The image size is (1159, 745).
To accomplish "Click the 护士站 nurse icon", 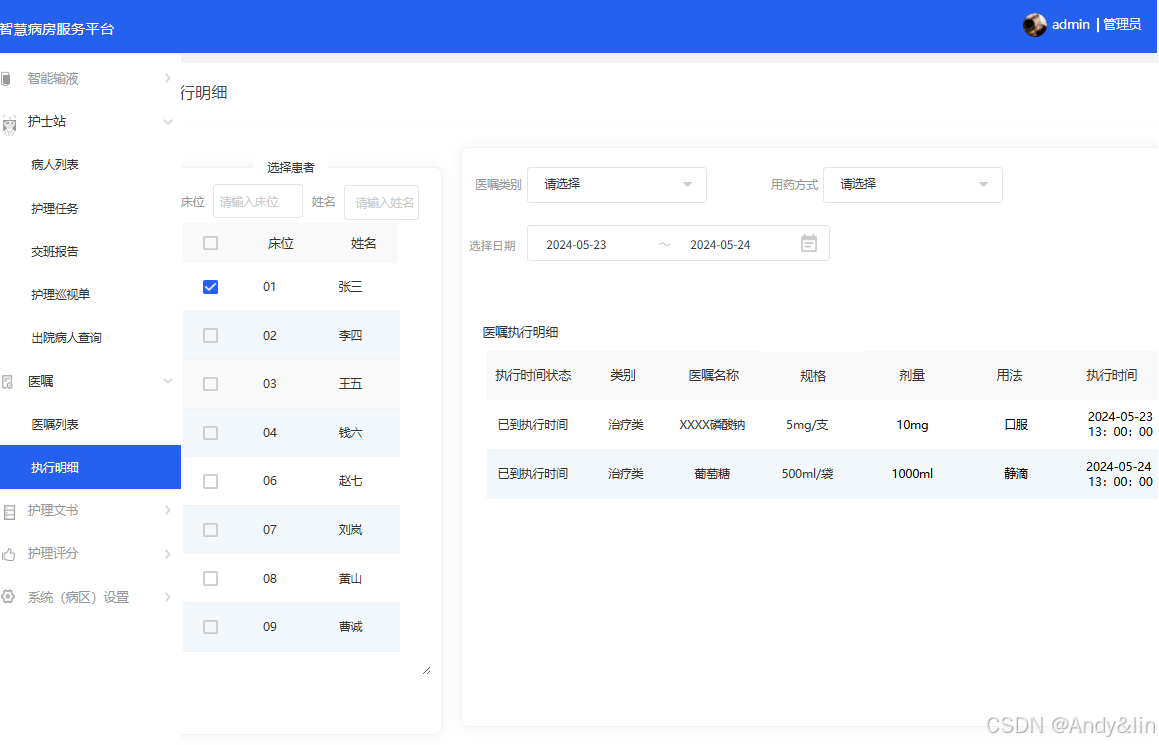I will (9, 124).
